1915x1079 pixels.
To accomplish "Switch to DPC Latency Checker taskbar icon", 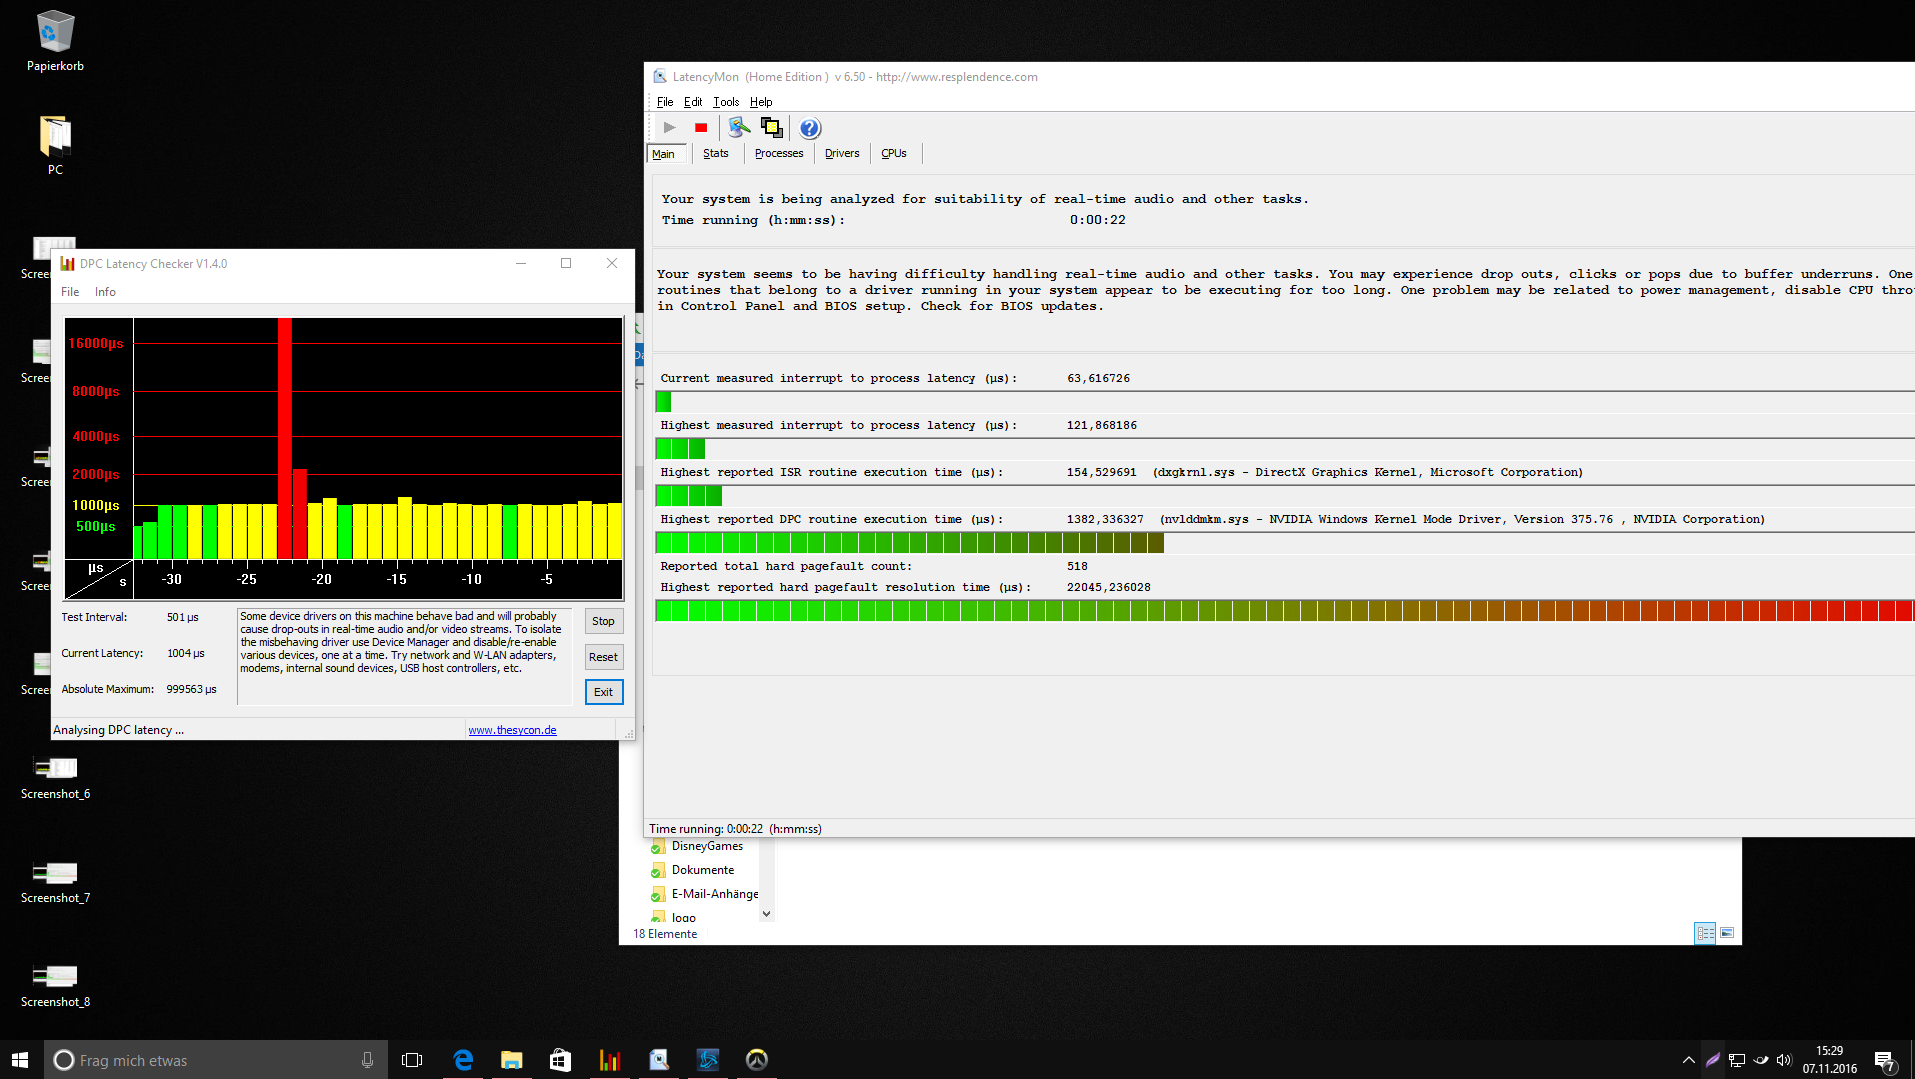I will pos(610,1060).
